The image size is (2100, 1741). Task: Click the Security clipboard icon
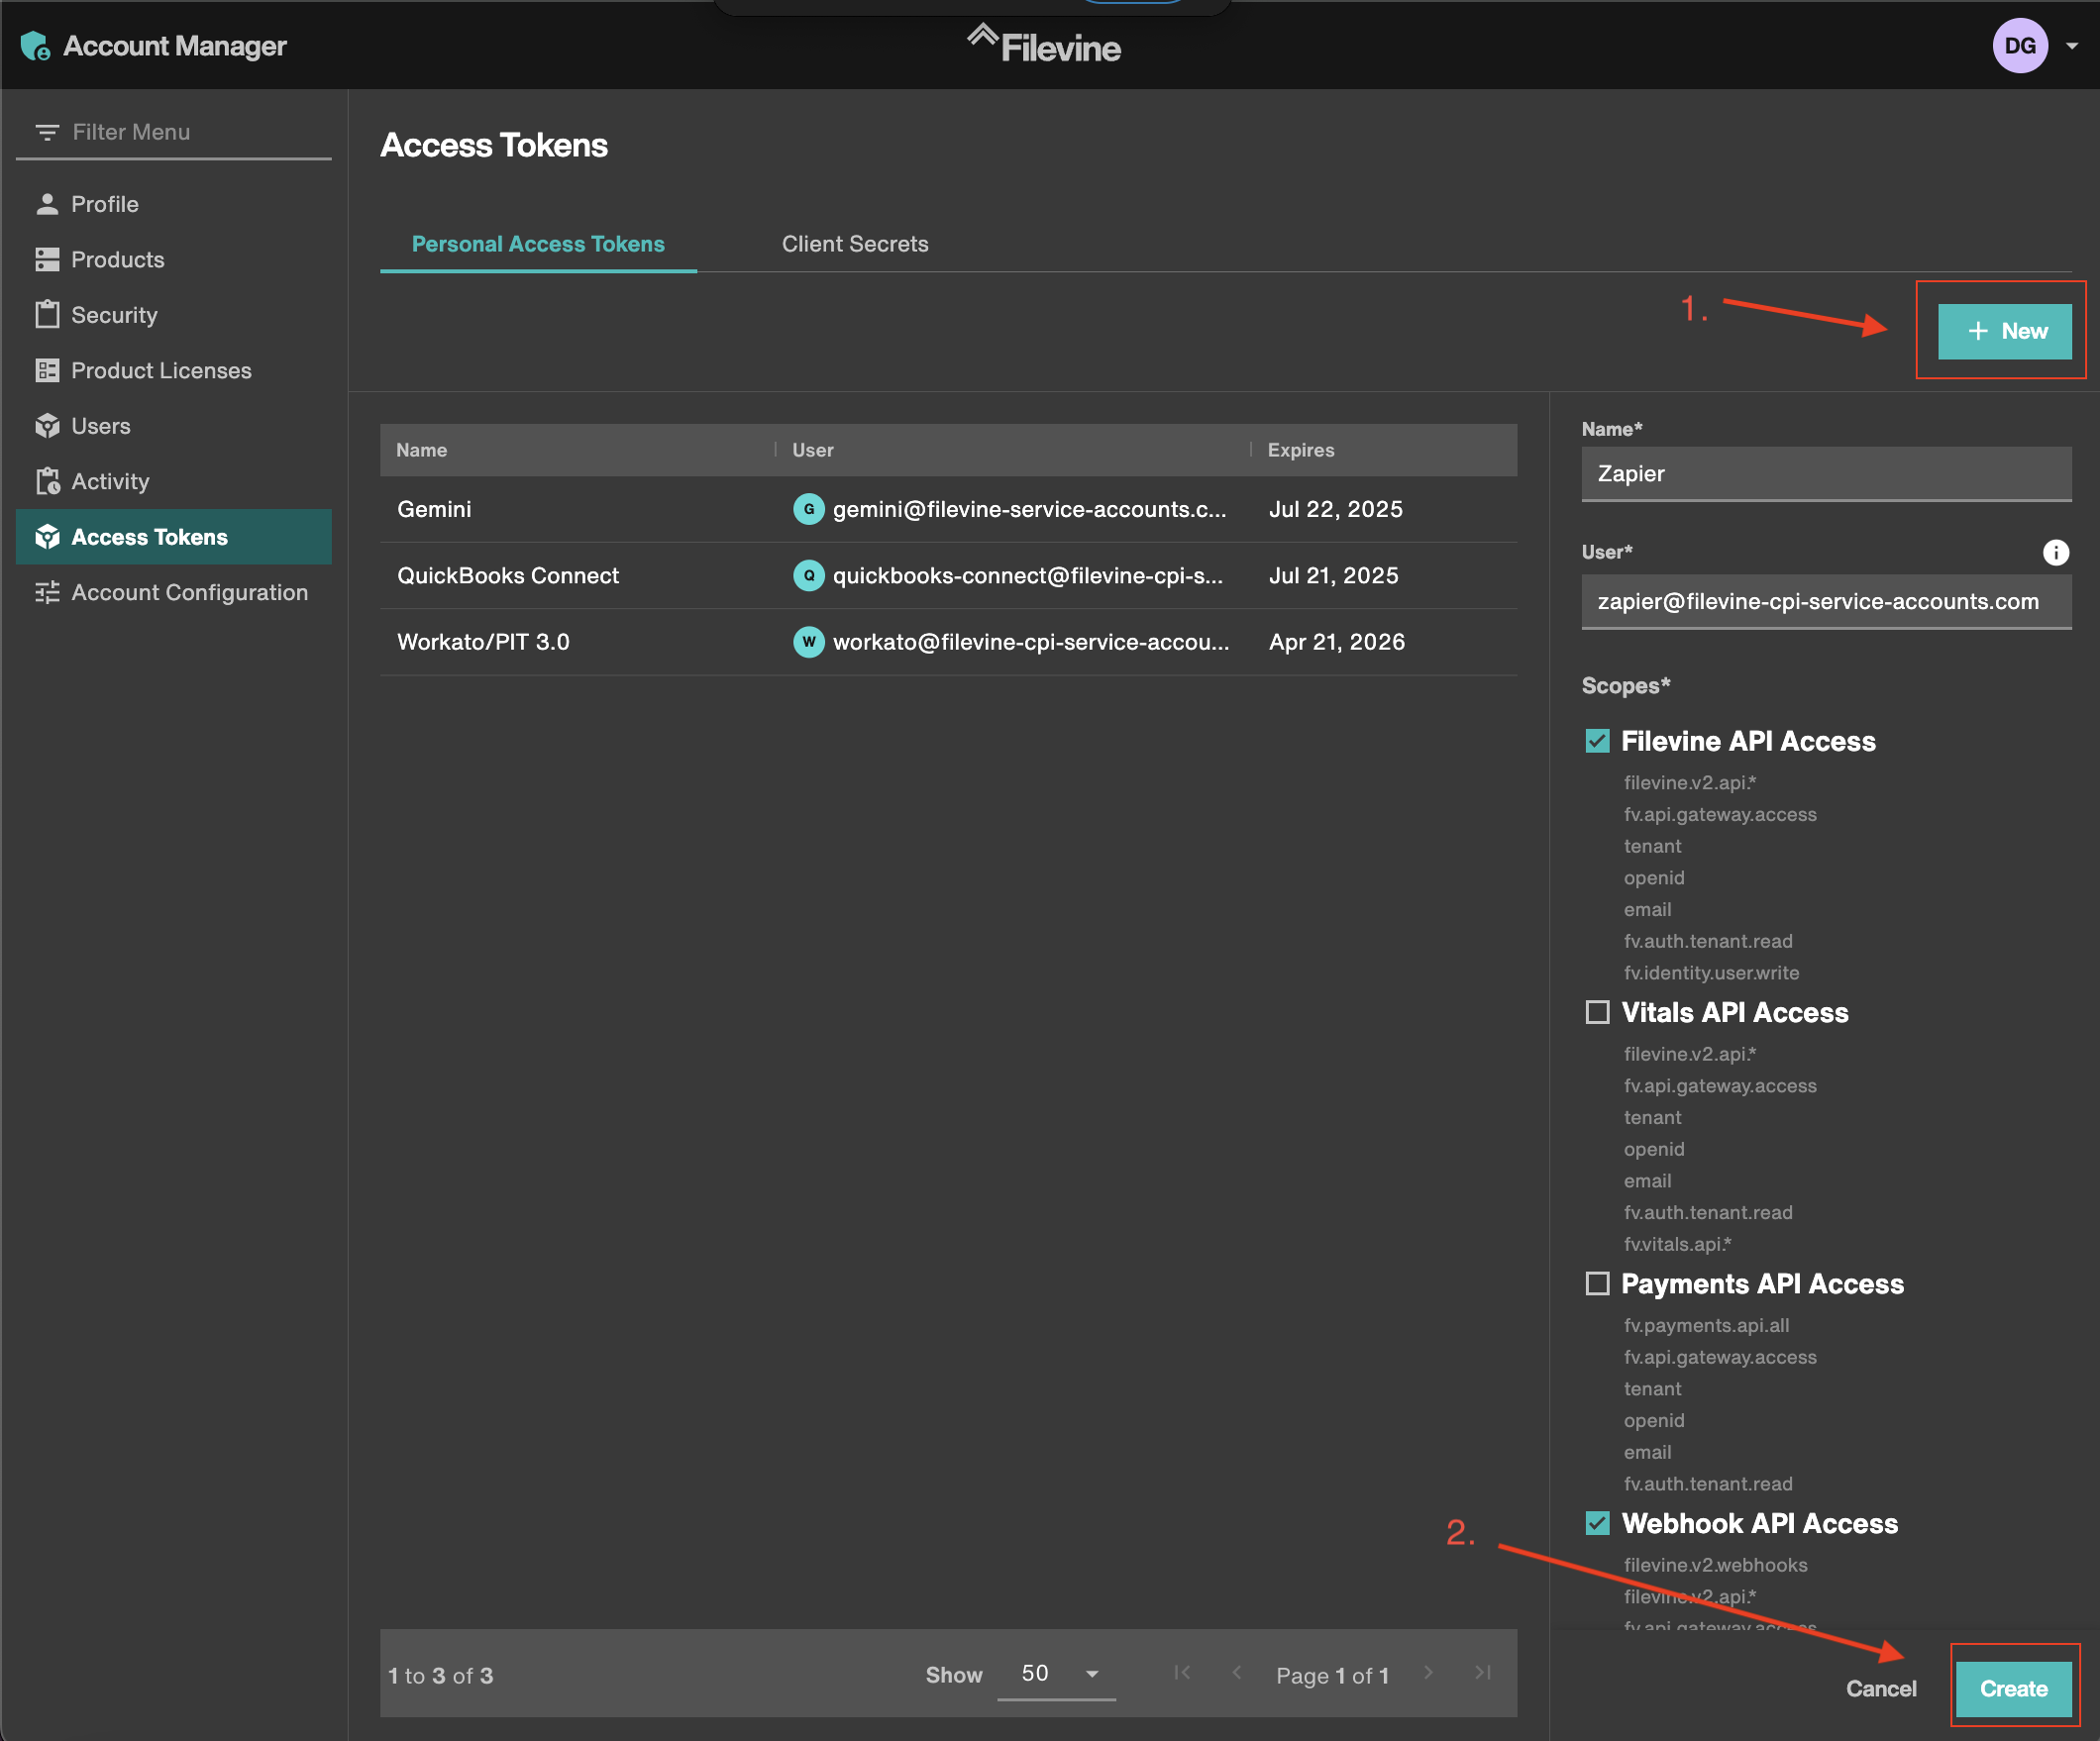[47, 315]
